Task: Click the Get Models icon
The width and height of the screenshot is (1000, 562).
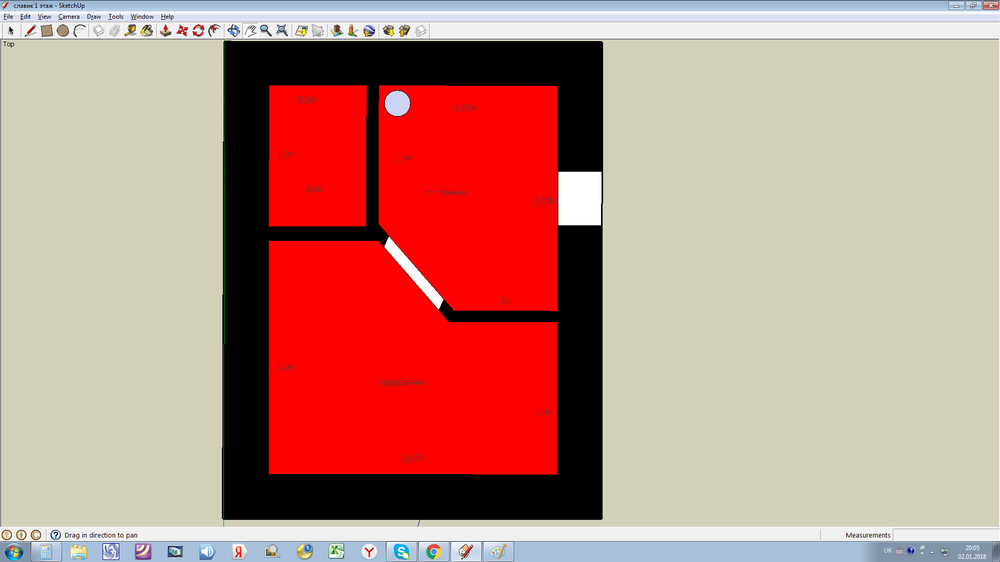Action: click(388, 31)
